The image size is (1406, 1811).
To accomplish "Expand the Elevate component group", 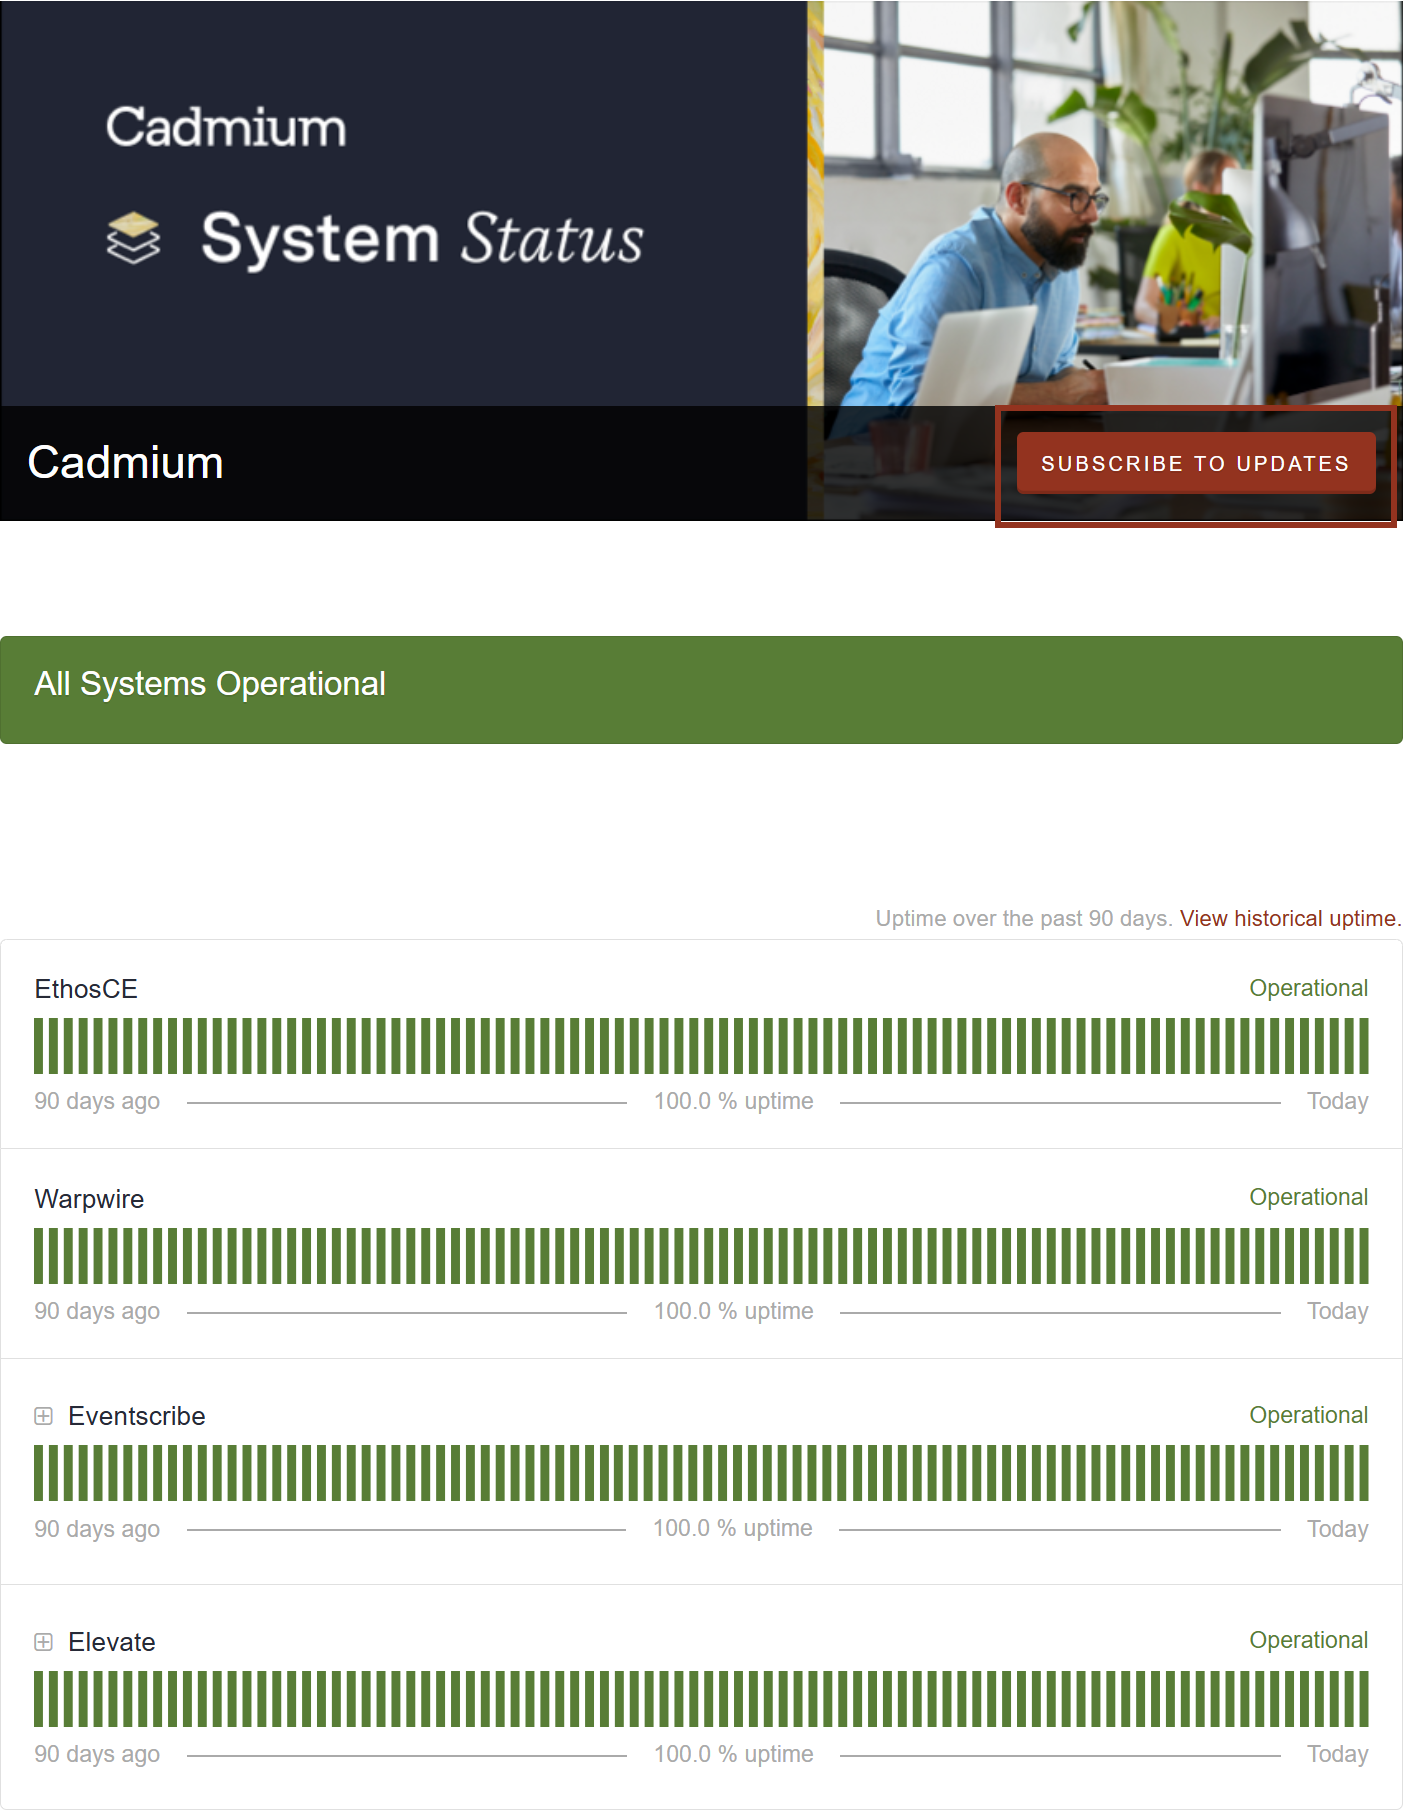I will point(43,1642).
